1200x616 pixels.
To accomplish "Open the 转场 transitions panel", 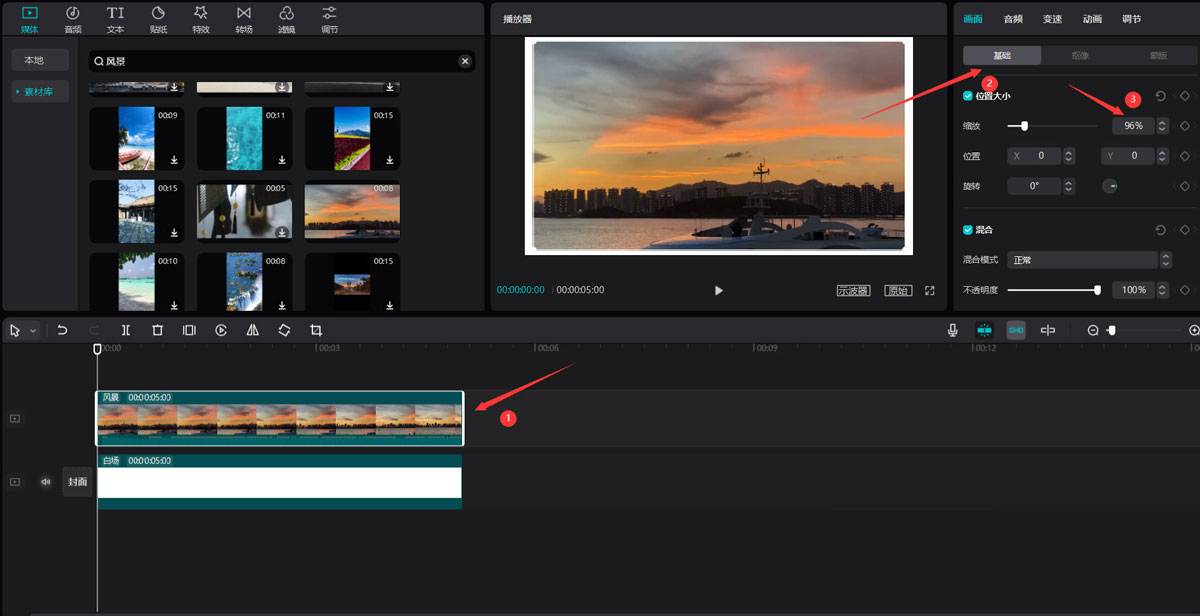I will (x=244, y=18).
